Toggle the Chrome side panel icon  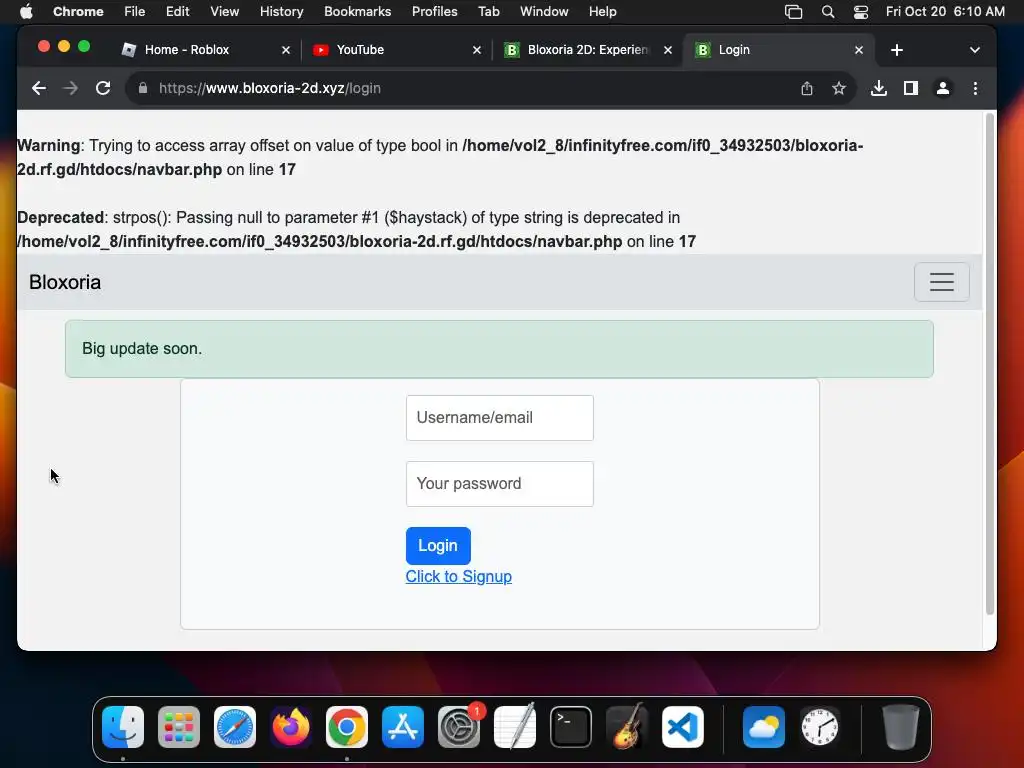click(910, 88)
